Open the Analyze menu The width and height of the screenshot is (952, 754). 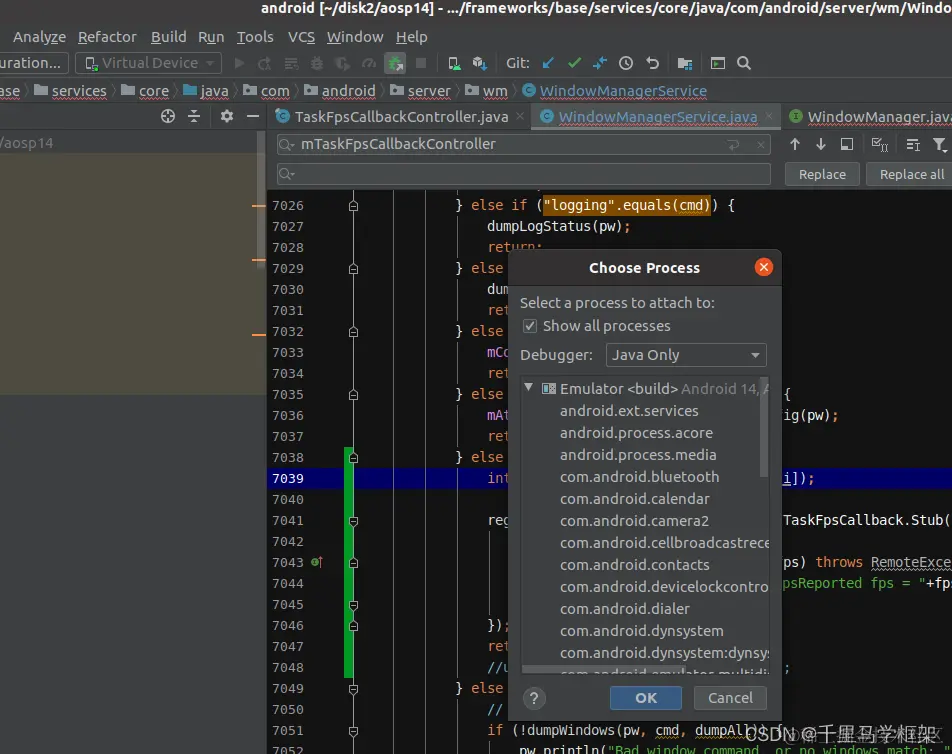click(39, 37)
